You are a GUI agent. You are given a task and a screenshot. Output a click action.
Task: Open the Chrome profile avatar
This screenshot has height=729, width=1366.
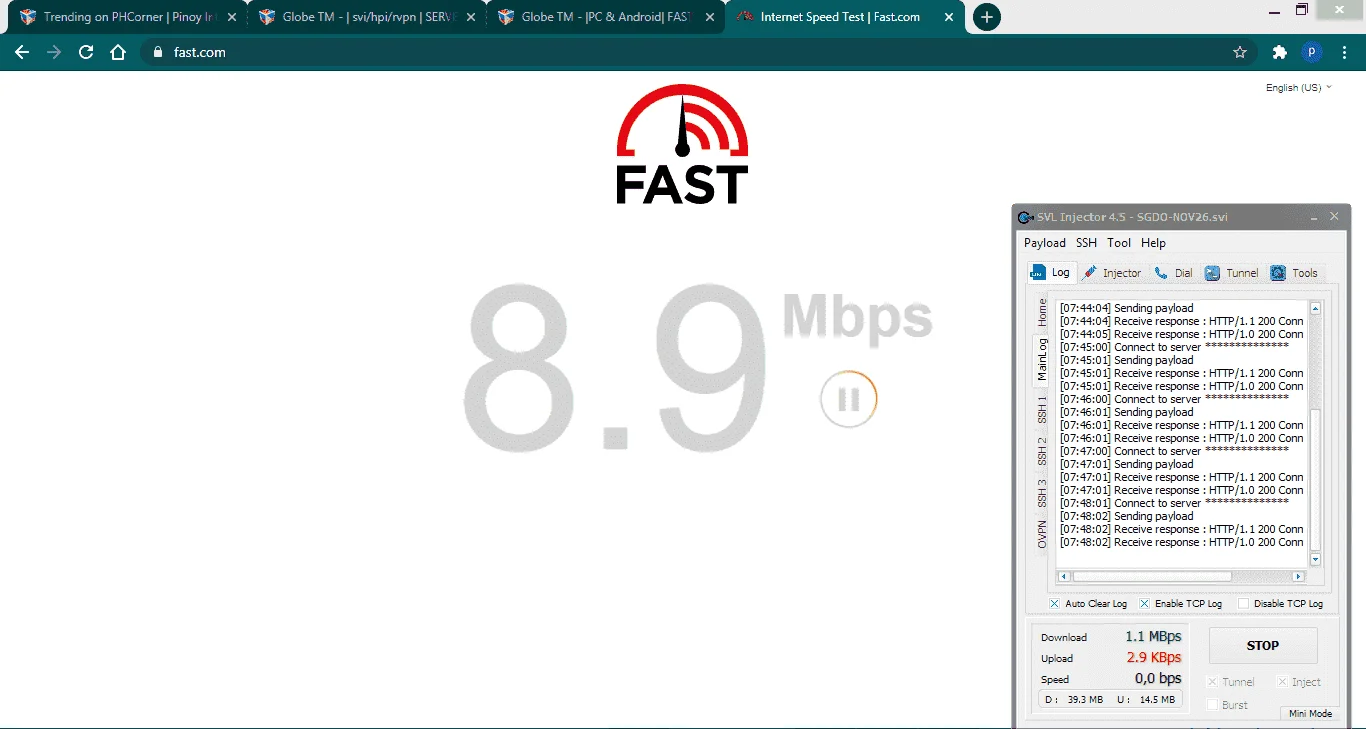click(x=1311, y=52)
